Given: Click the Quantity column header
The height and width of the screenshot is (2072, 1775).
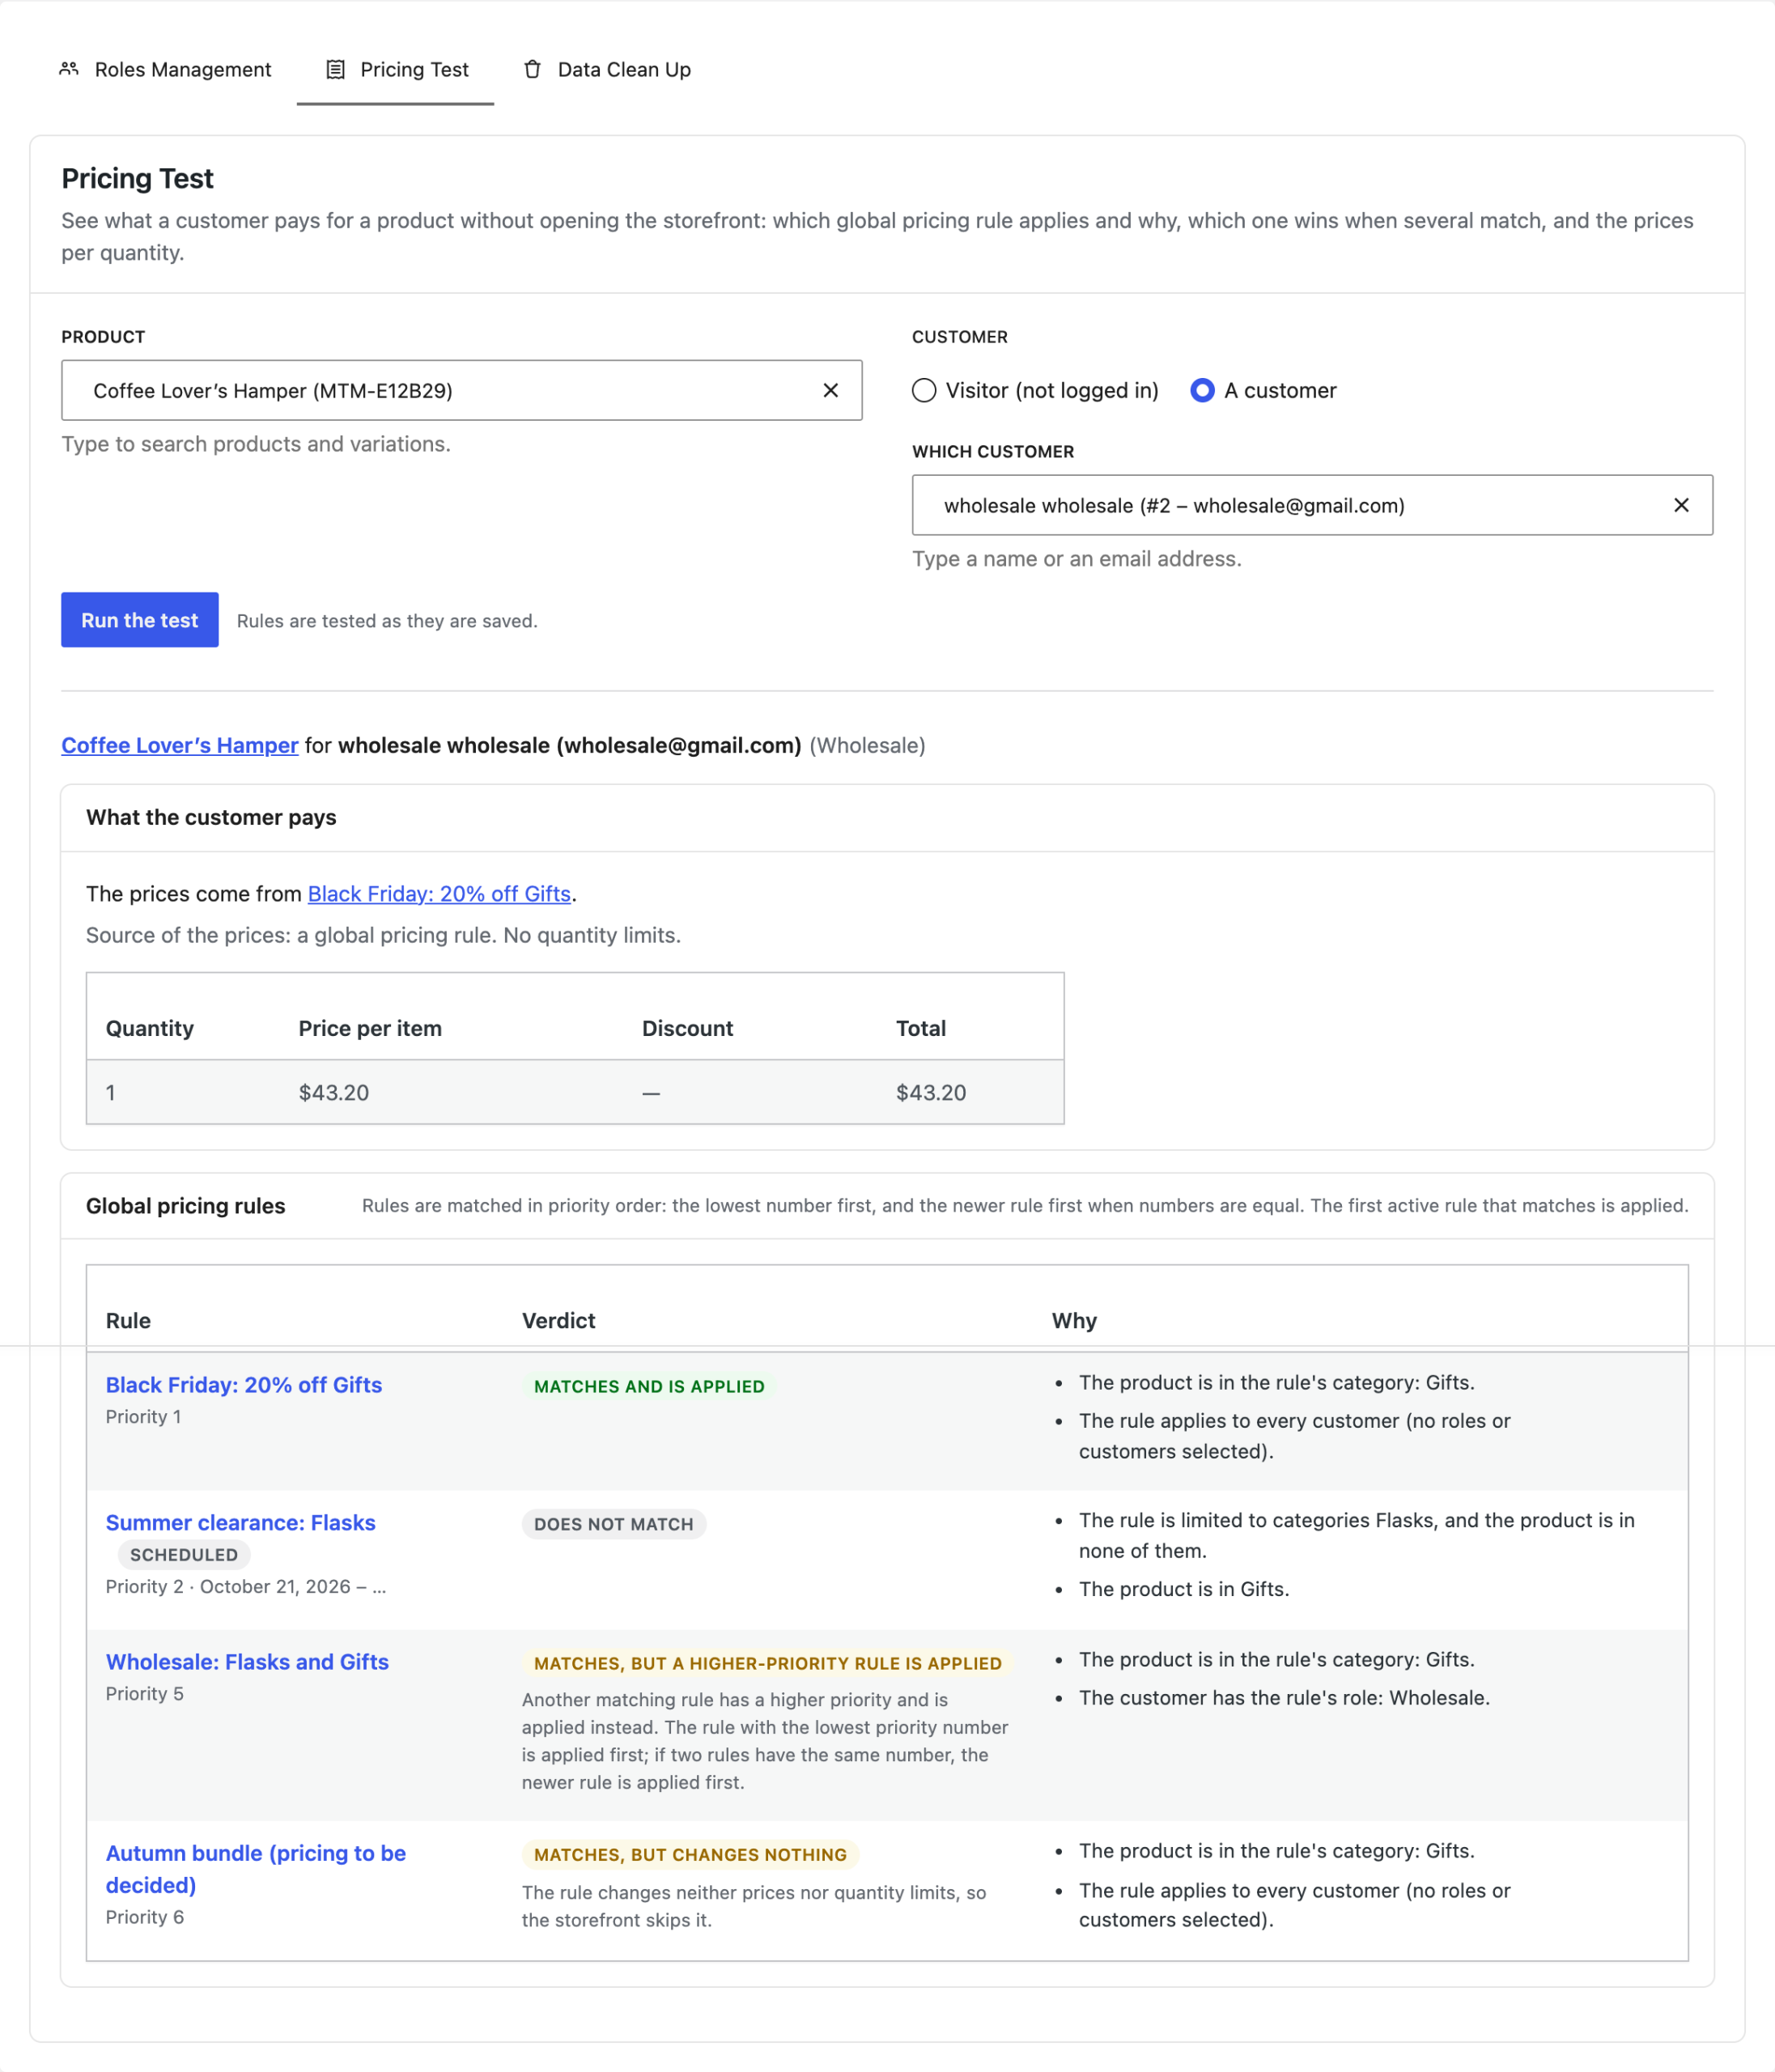Looking at the screenshot, I should point(150,1028).
